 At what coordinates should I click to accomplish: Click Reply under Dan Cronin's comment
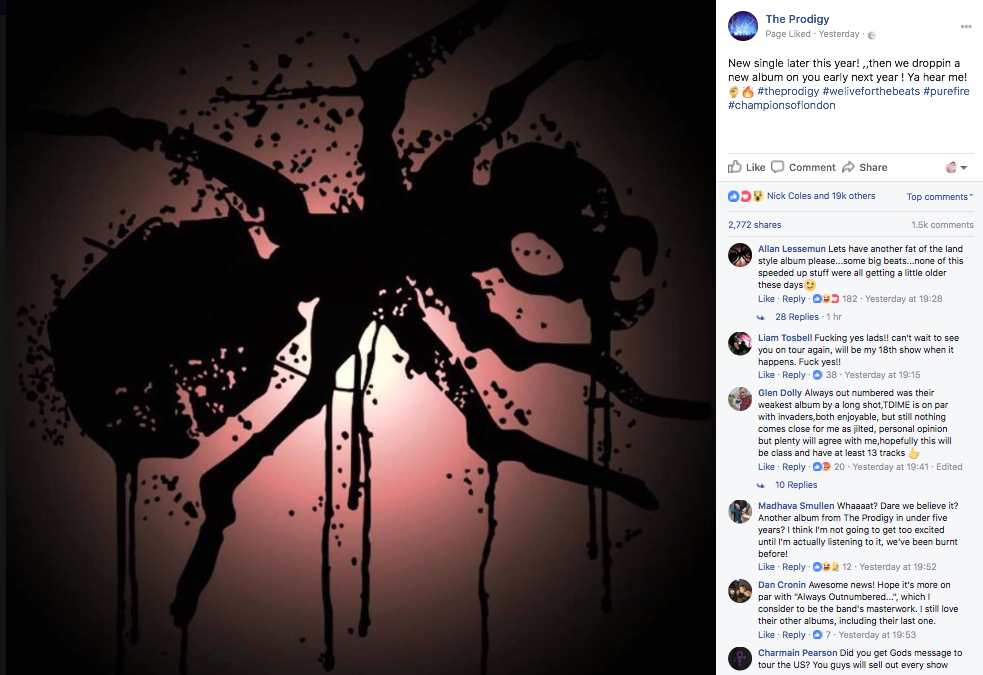794,635
